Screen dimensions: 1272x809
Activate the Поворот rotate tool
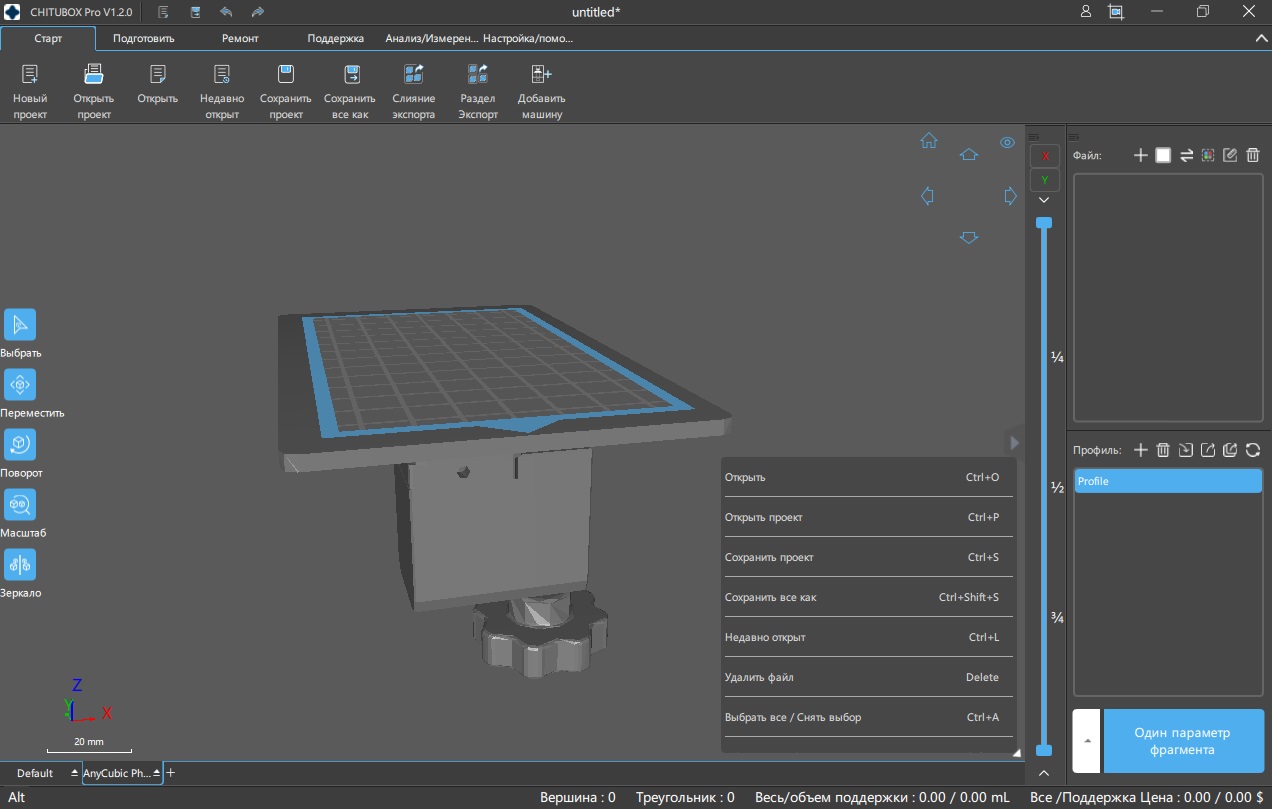20,445
